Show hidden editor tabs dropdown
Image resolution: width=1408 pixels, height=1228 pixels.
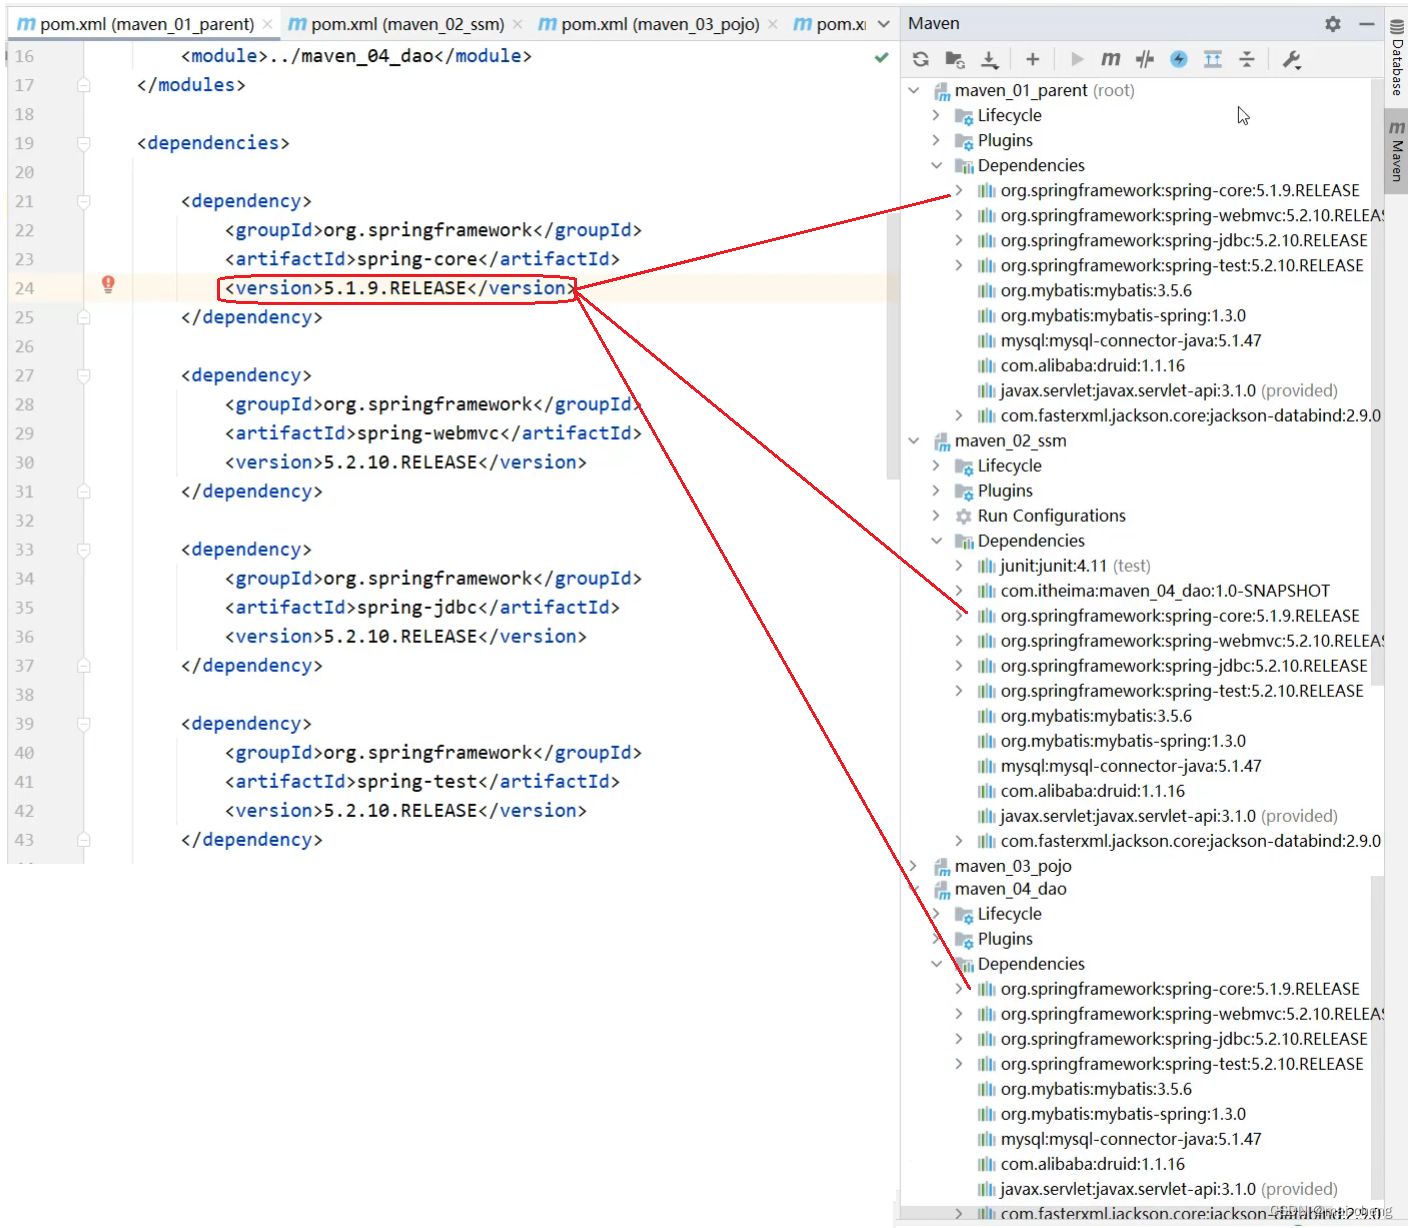point(884,23)
